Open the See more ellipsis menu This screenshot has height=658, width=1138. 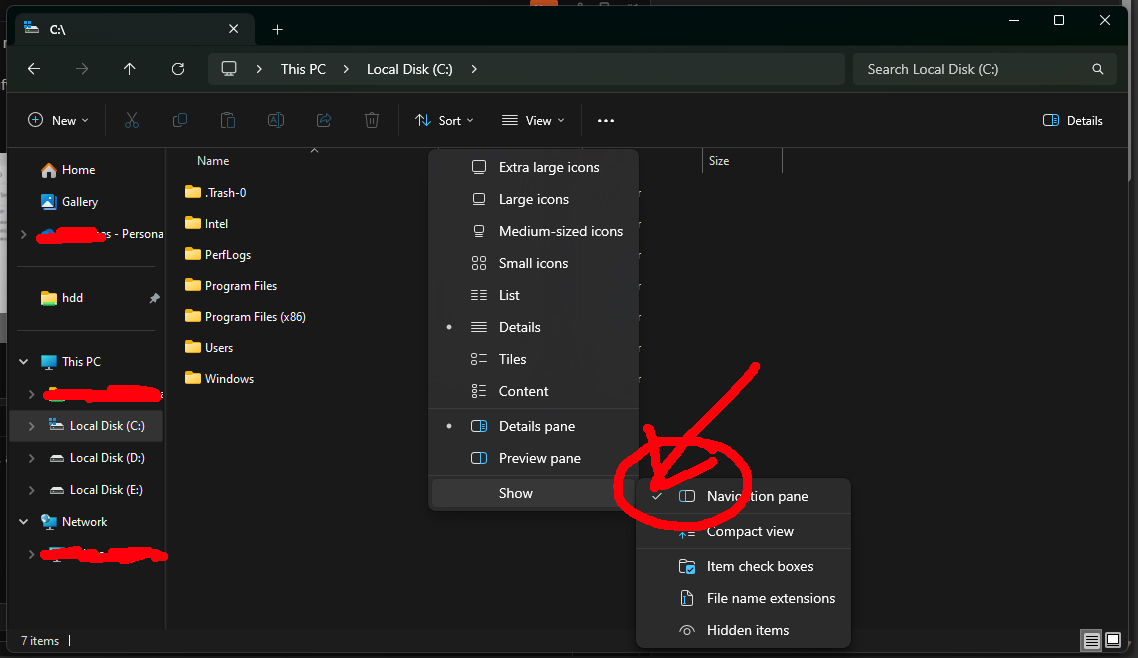[x=606, y=120]
